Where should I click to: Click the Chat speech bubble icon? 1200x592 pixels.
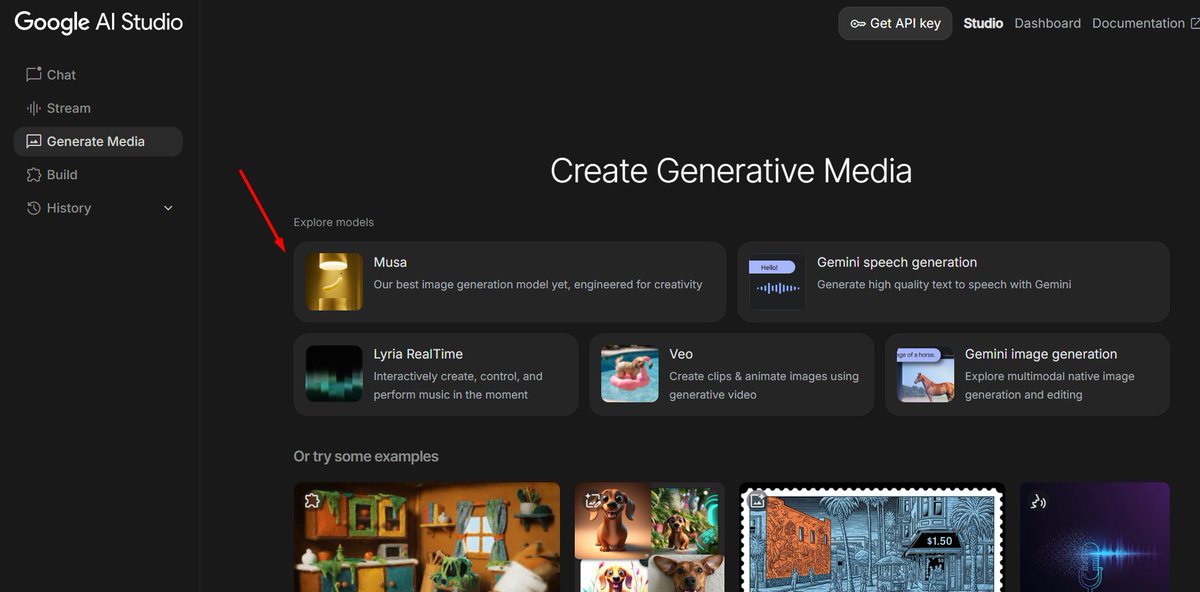(34, 75)
